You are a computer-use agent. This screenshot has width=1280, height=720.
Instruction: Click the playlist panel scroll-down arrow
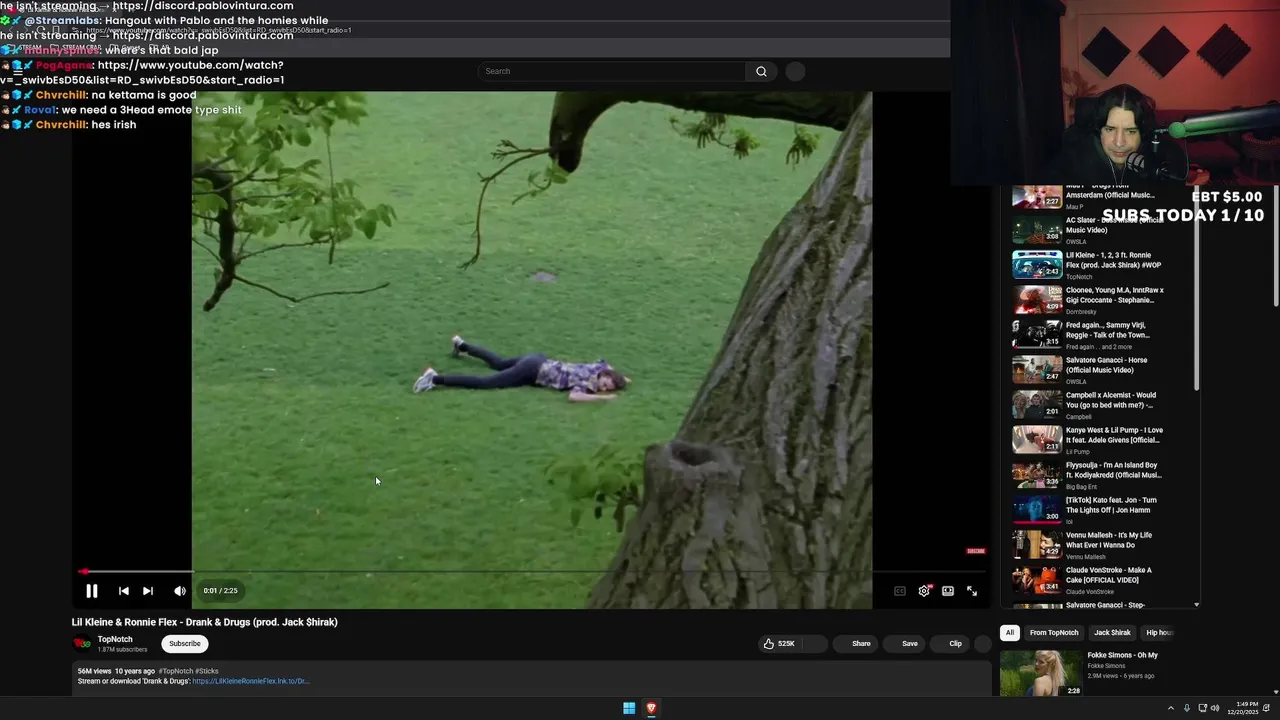[x=1196, y=604]
